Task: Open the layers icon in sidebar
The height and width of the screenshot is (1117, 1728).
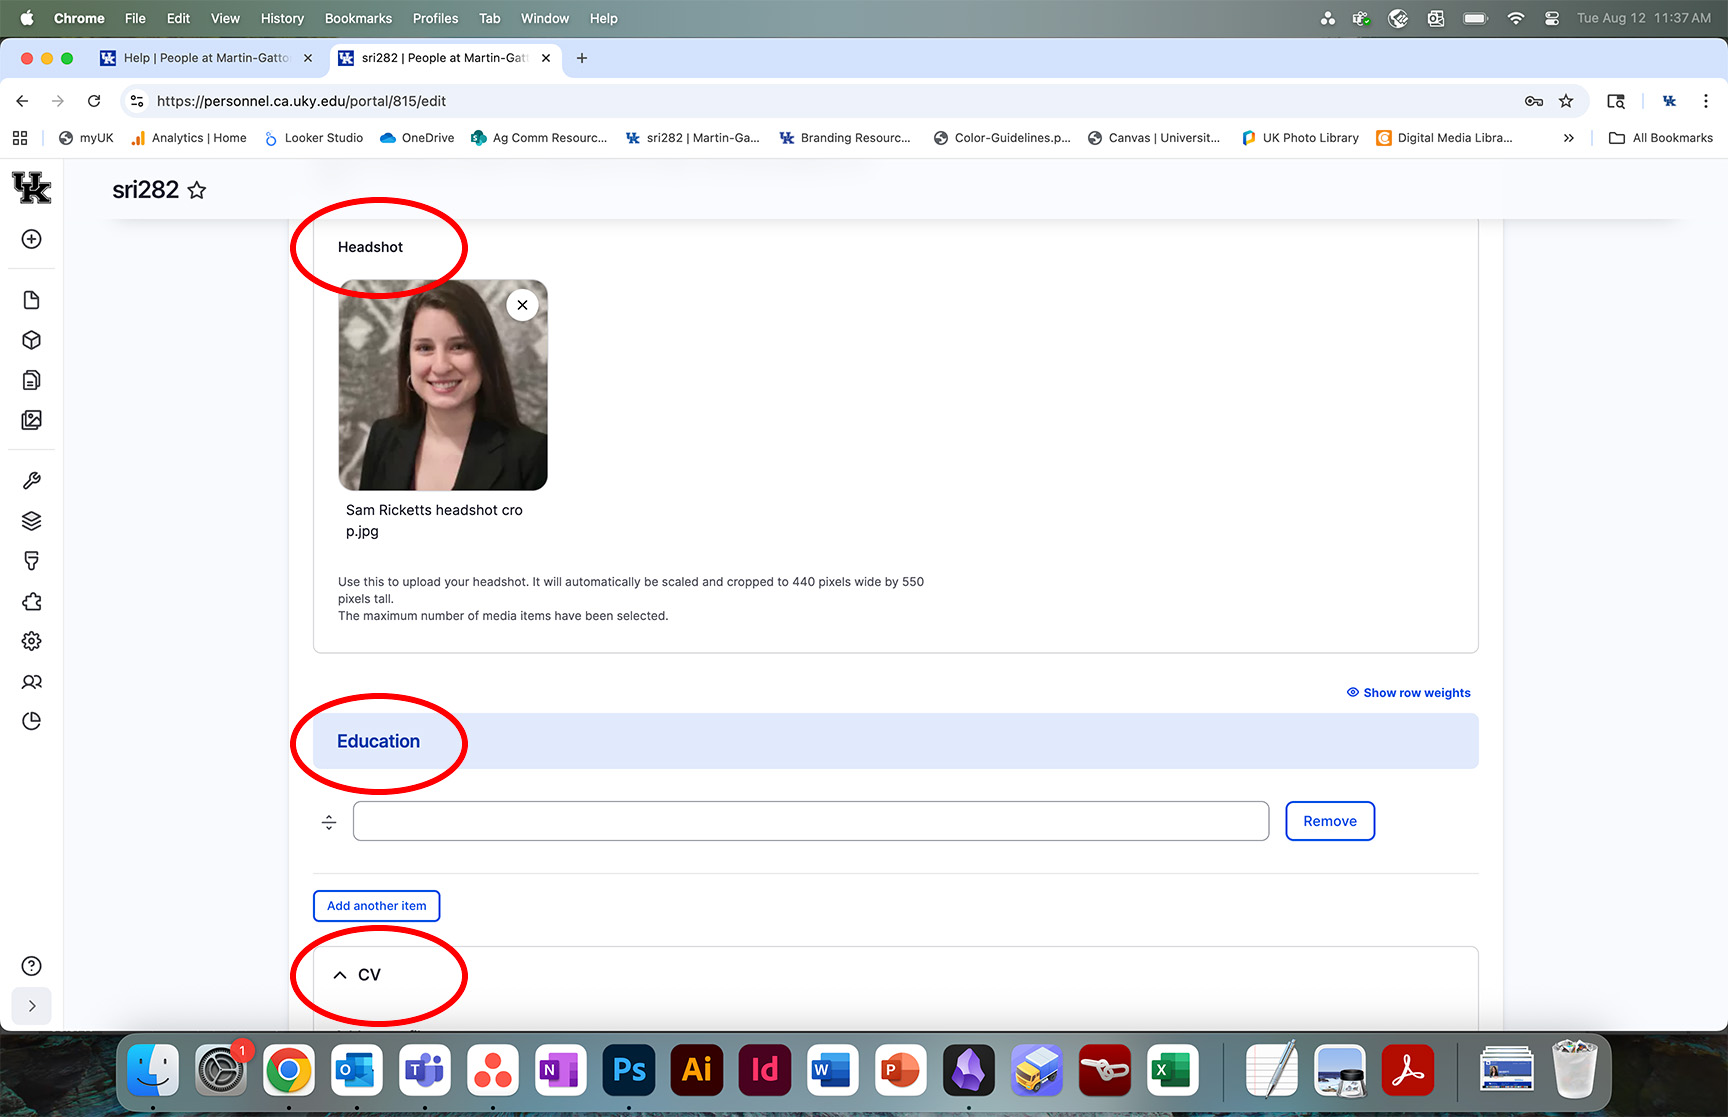Action: pyautogui.click(x=32, y=521)
